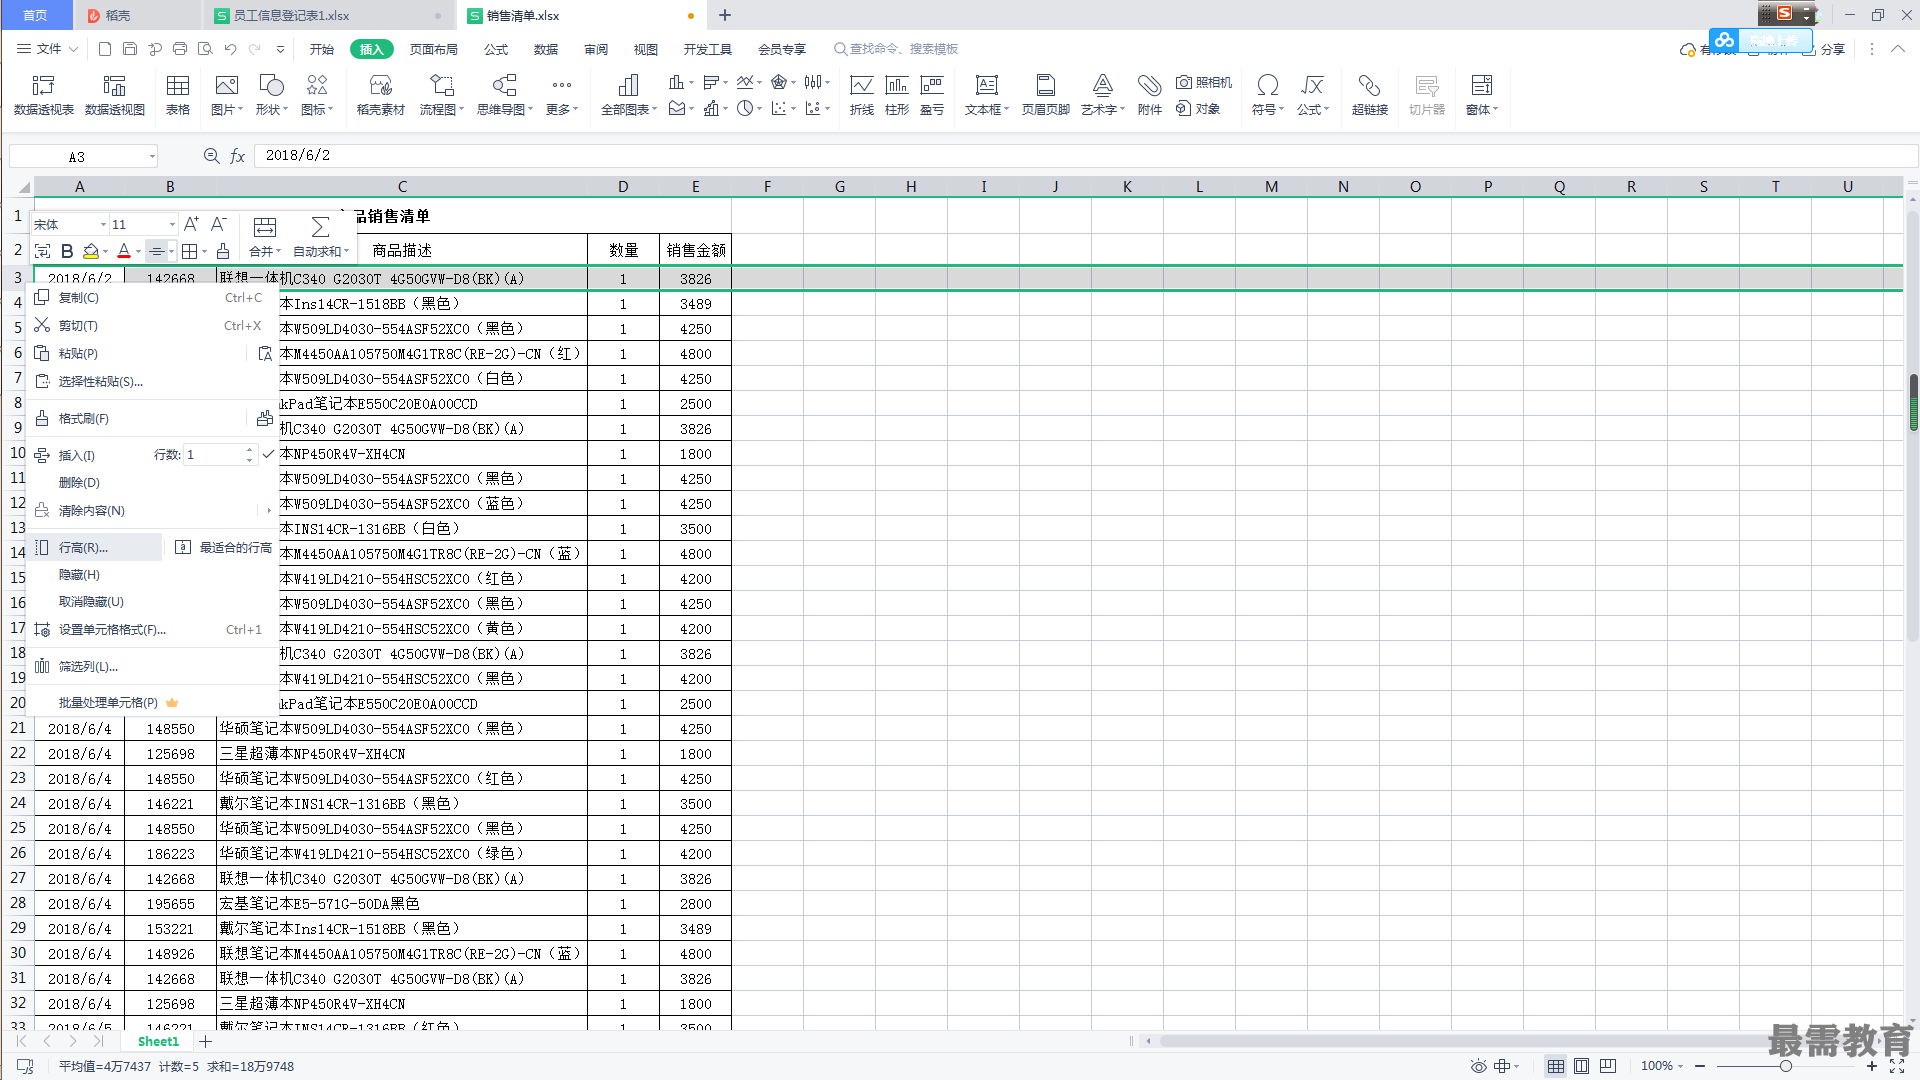The image size is (1920, 1080).
Task: Insert line sparkline (折线)
Action: click(861, 95)
